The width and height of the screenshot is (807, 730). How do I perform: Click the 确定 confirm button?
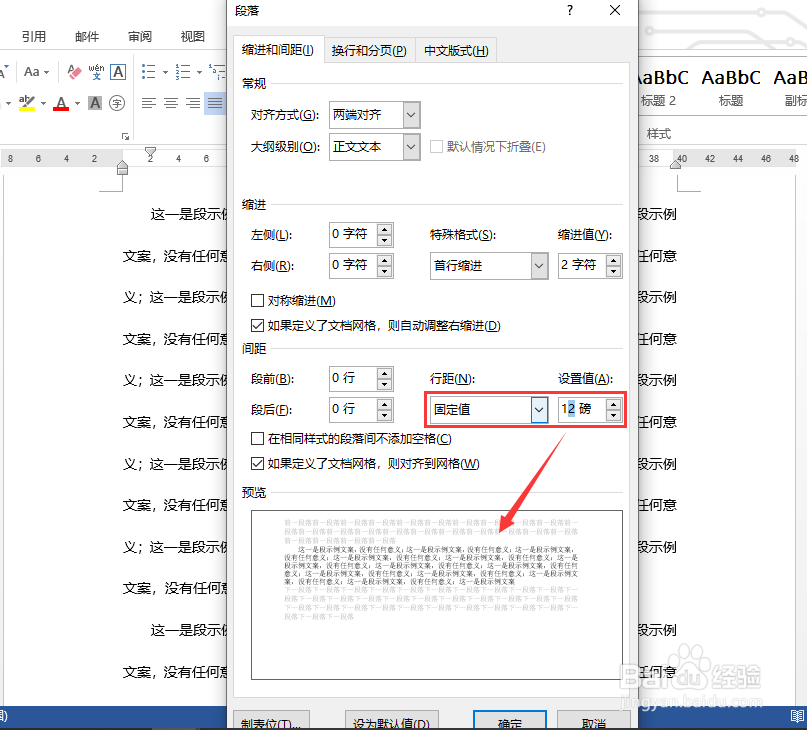(x=510, y=722)
